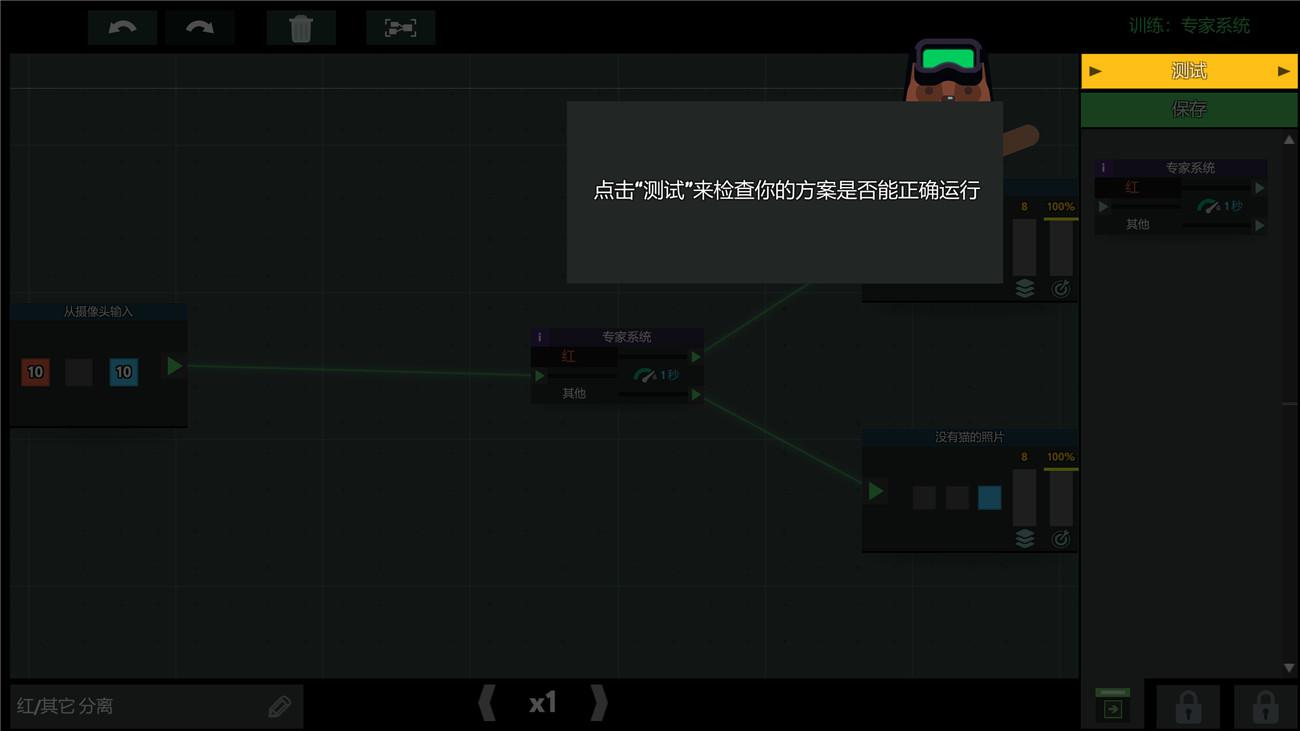Image resolution: width=1300 pixels, height=731 pixels.
Task: Click the blue swatch in 没有猫的照片 node
Action: (x=989, y=498)
